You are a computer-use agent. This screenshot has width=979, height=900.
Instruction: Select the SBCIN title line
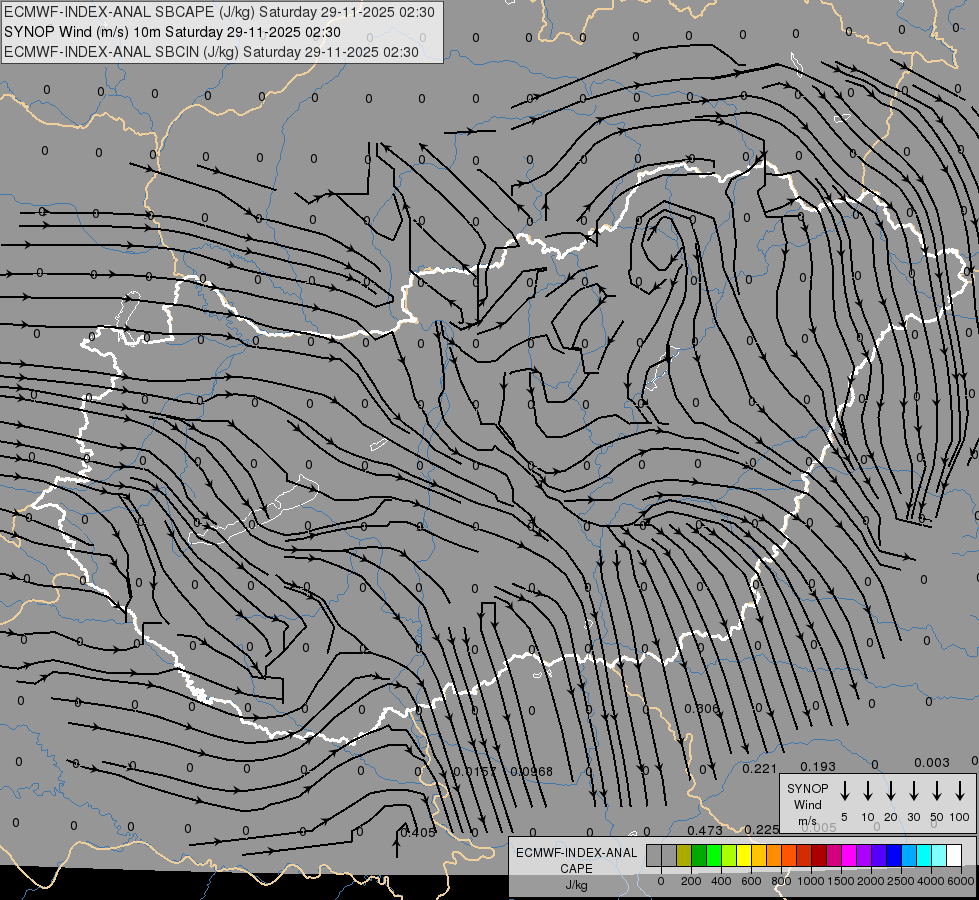(211, 52)
